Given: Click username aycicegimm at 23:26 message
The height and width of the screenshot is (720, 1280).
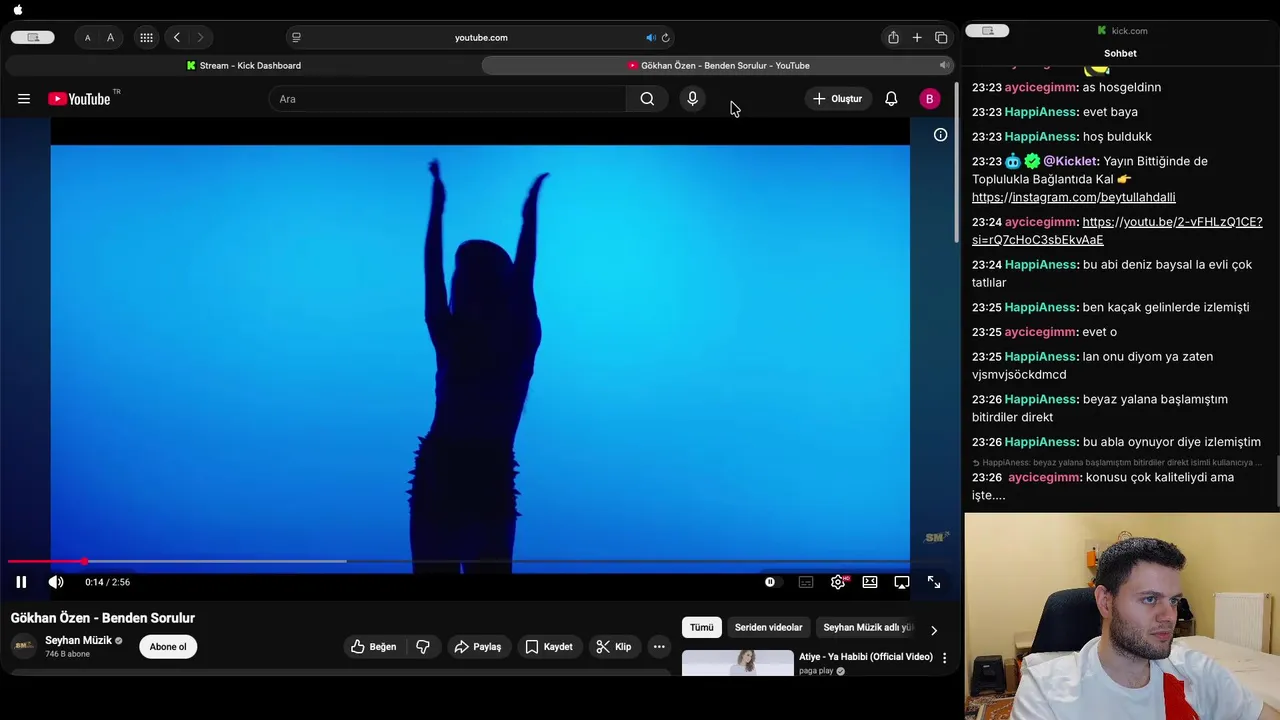Looking at the screenshot, I should (1045, 478).
